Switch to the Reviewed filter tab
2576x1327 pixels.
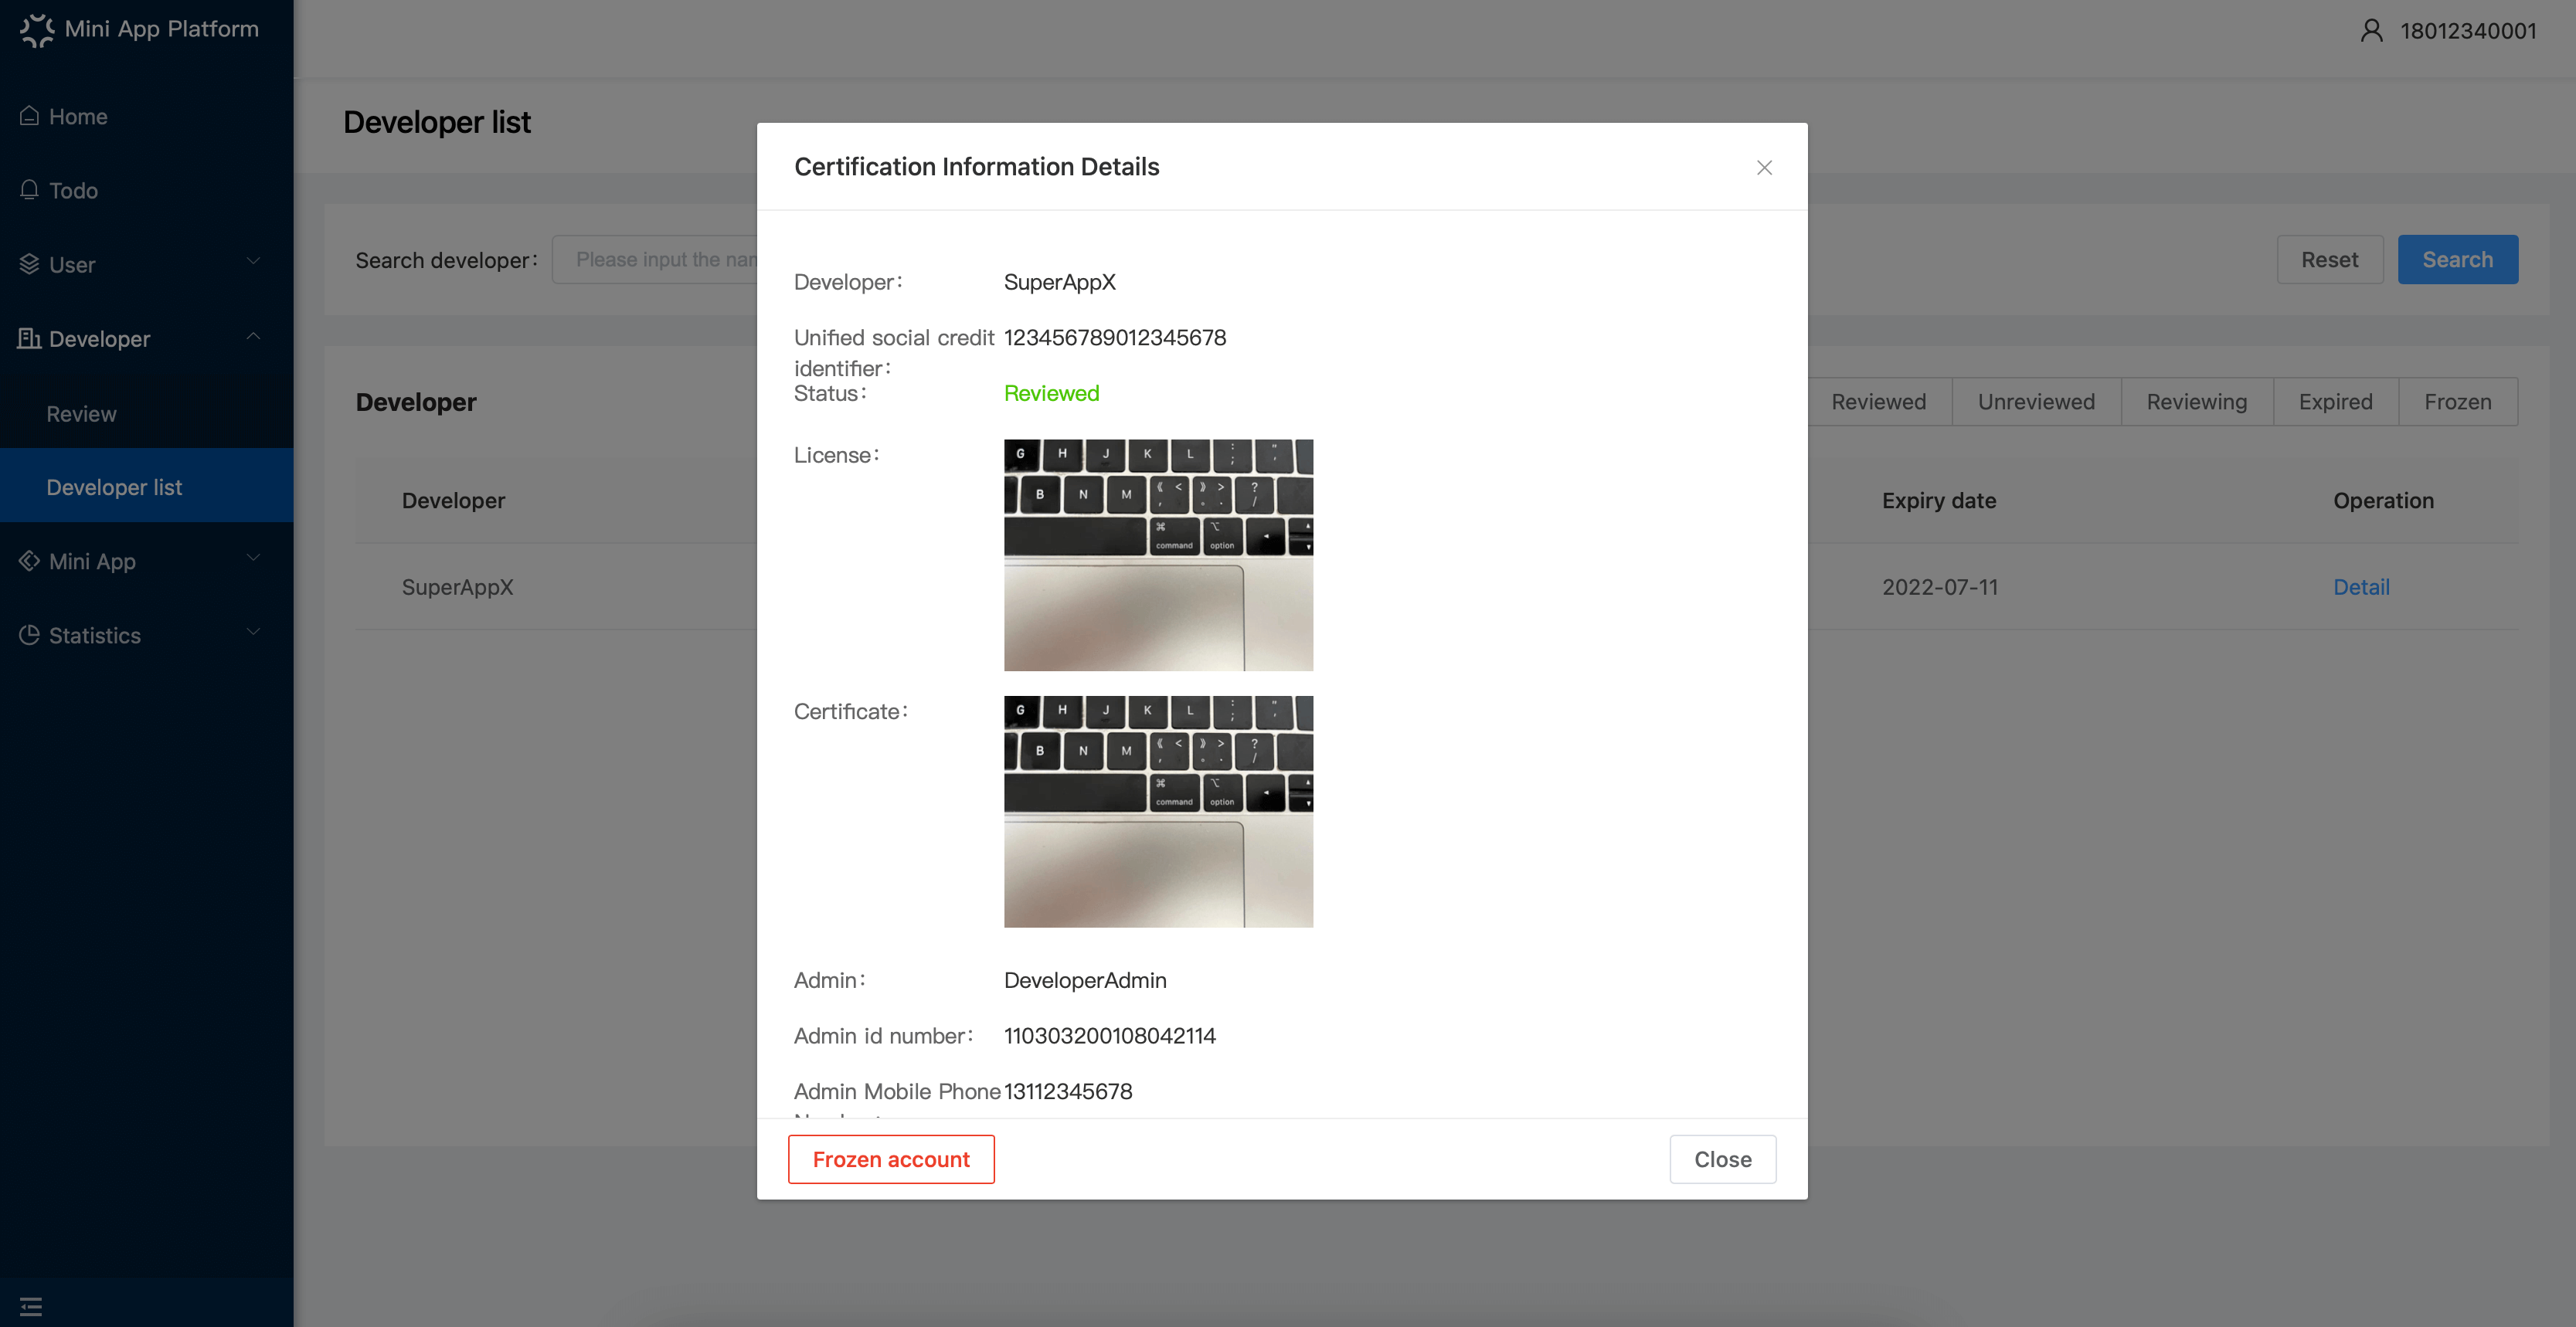[1878, 402]
